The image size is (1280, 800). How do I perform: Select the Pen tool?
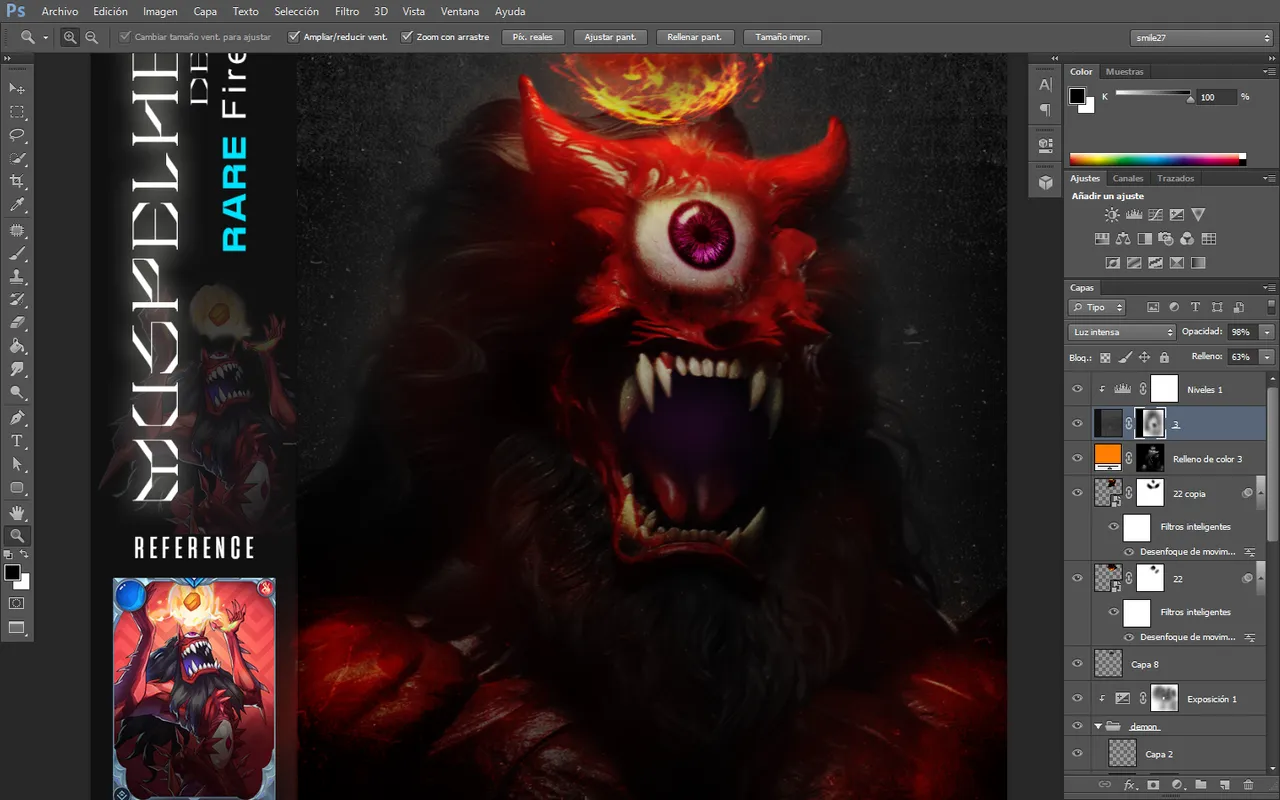(x=17, y=417)
